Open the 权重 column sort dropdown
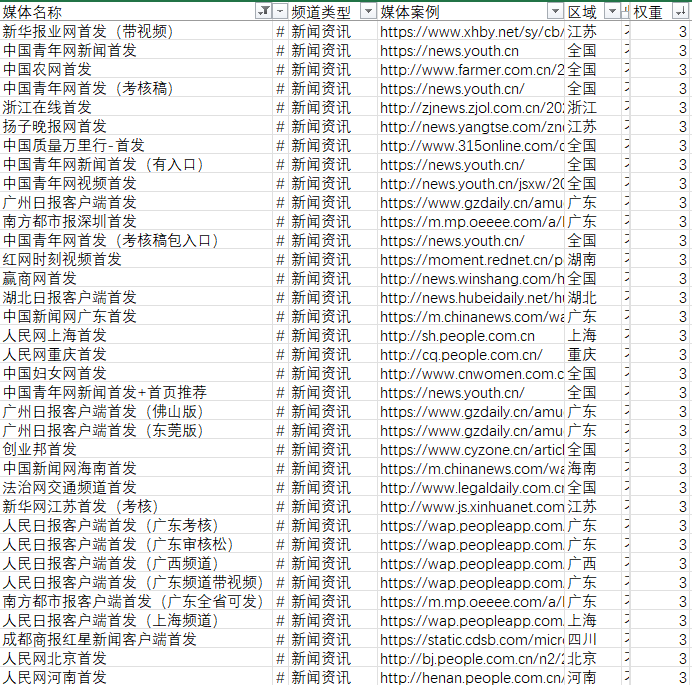 click(680, 11)
